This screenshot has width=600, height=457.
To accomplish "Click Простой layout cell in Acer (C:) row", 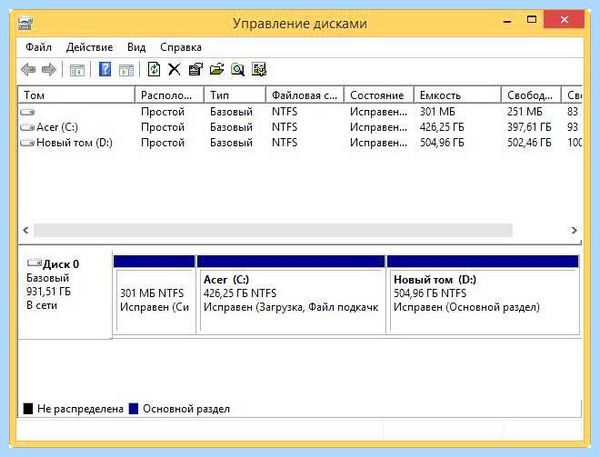I will 163,127.
